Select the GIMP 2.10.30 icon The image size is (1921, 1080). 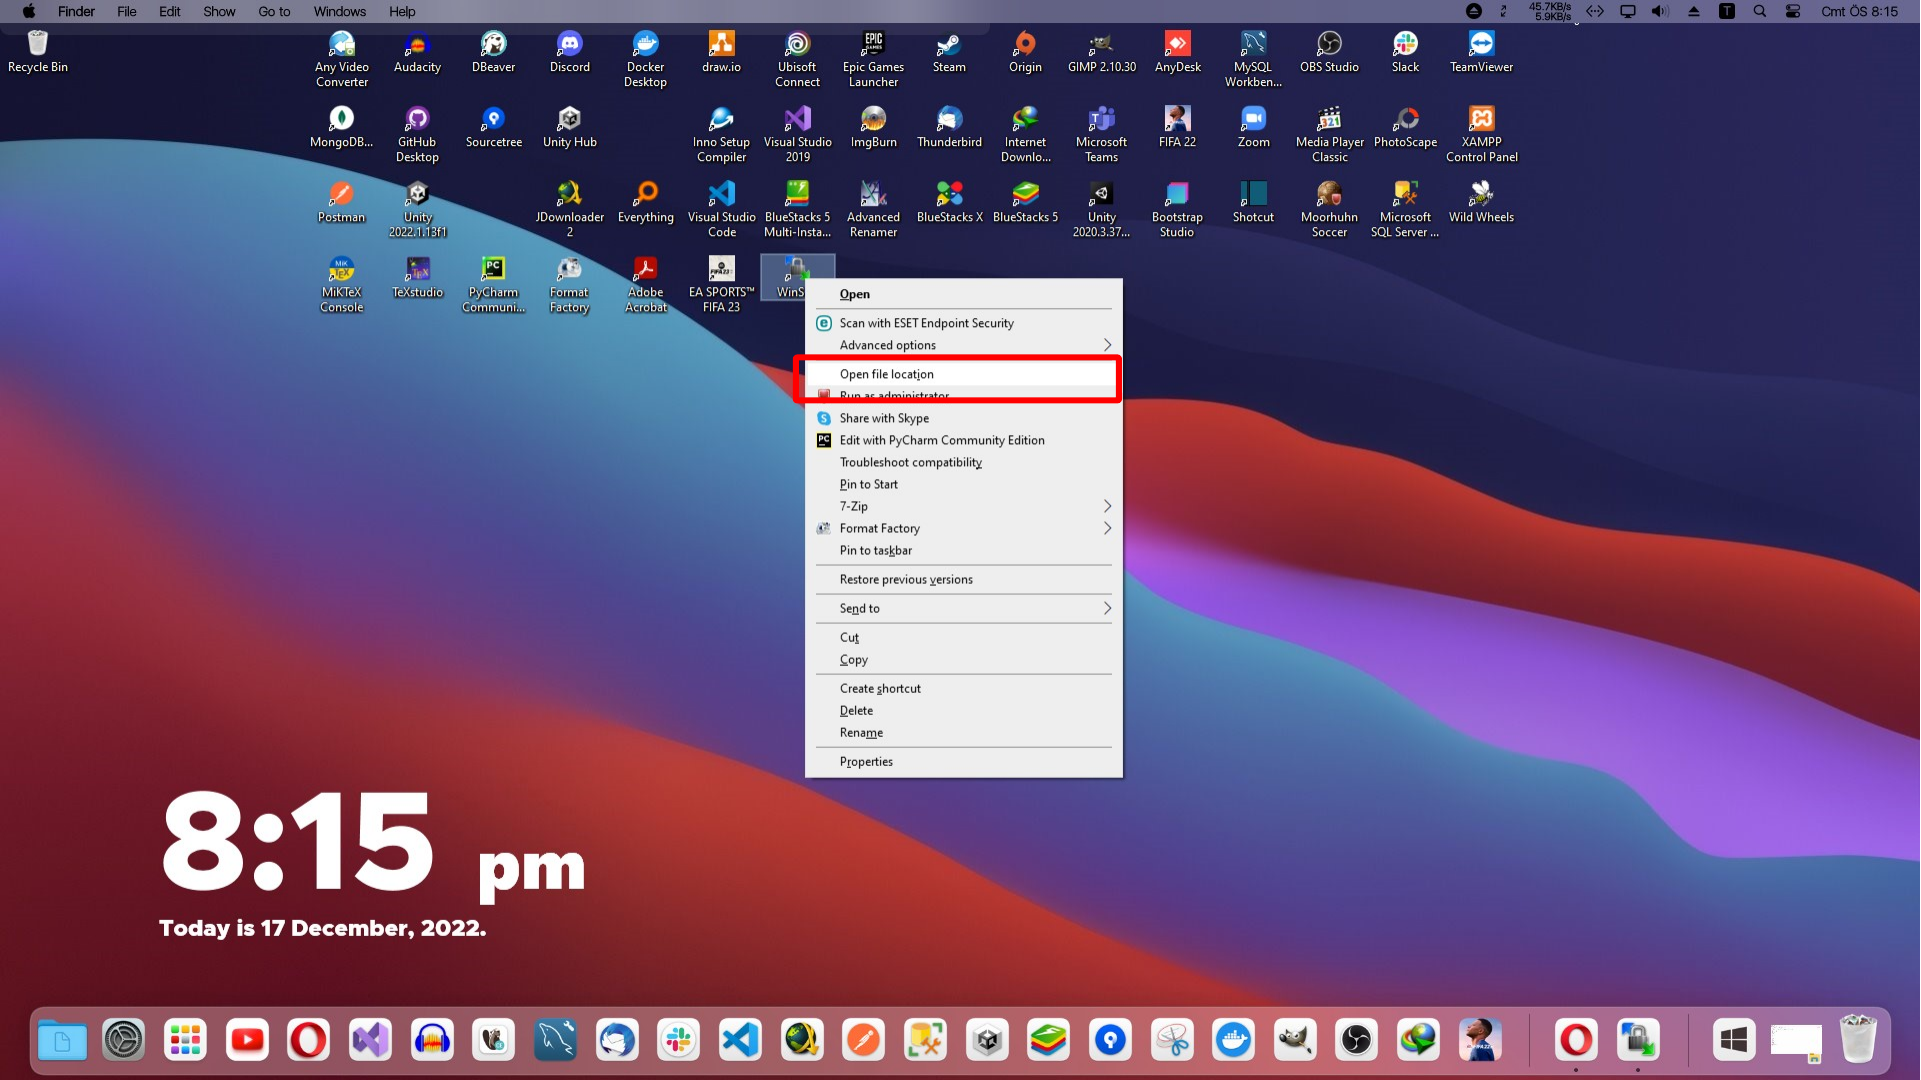tap(1101, 52)
